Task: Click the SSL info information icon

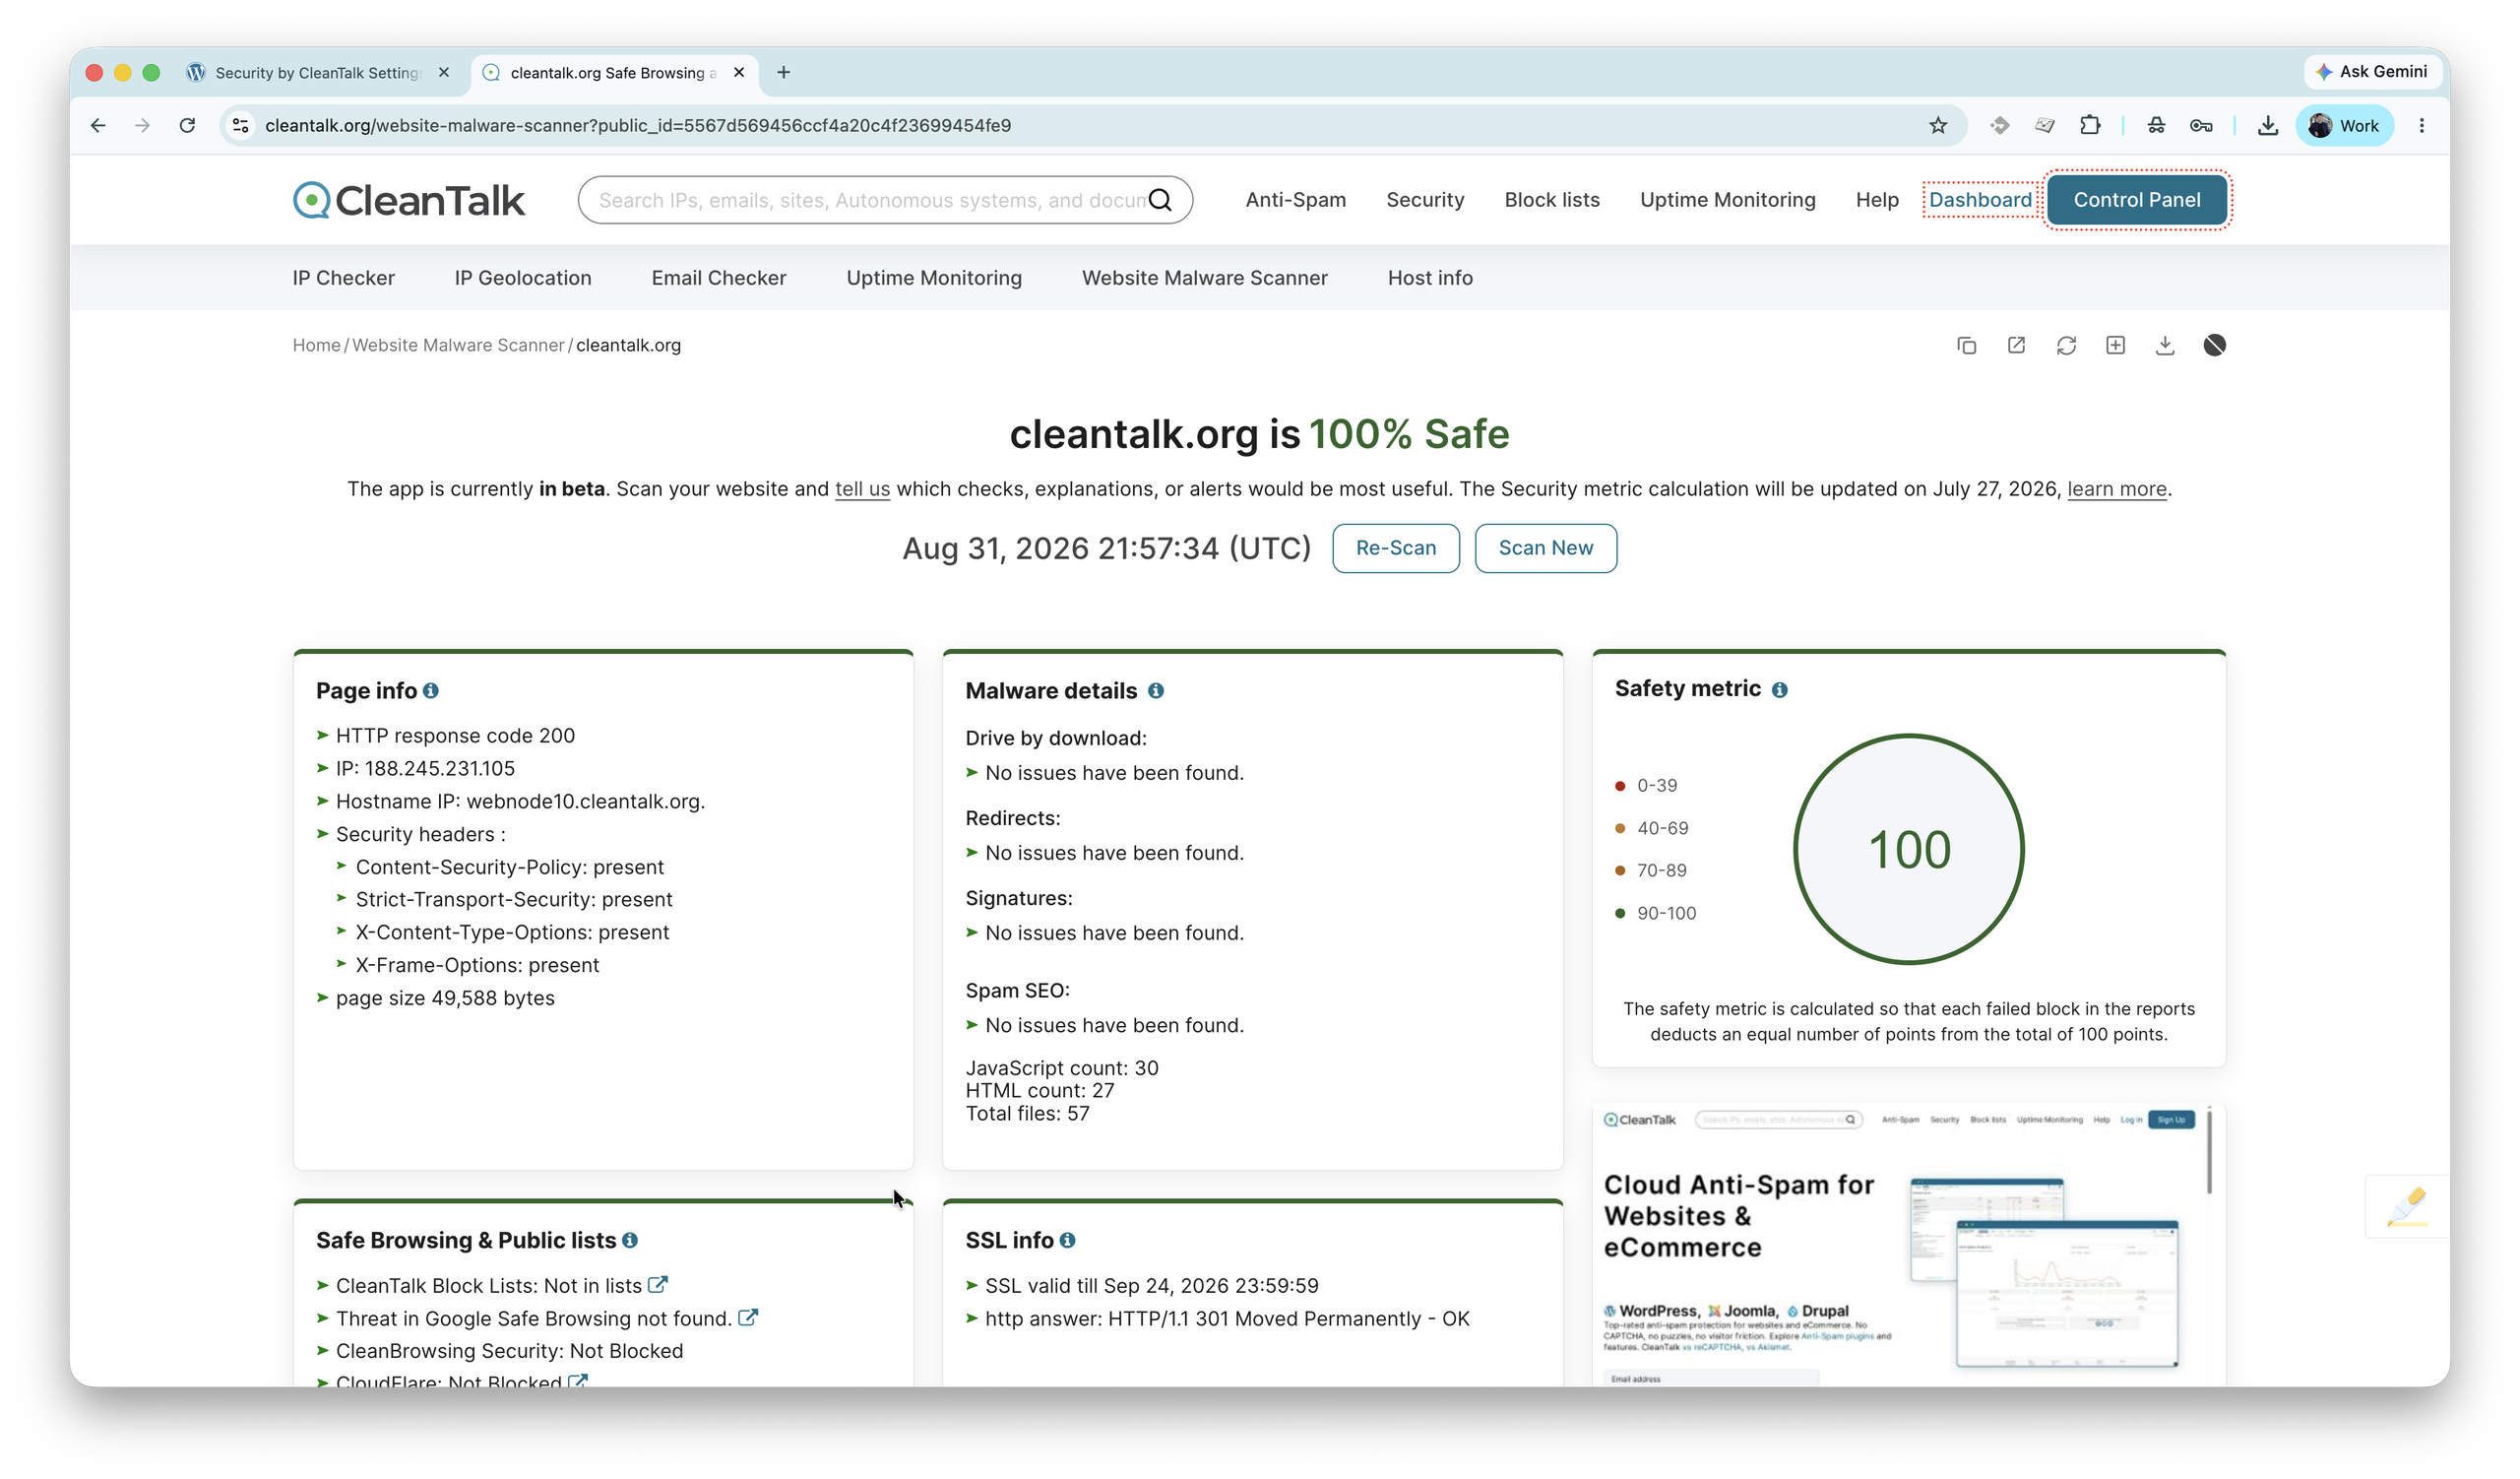Action: [1067, 1240]
